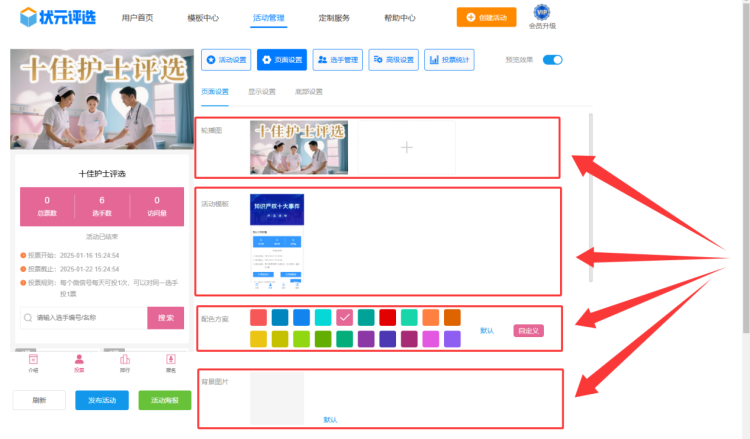Tap the 介绍 icon in preview
The height and width of the screenshot is (439, 750).
(33, 361)
